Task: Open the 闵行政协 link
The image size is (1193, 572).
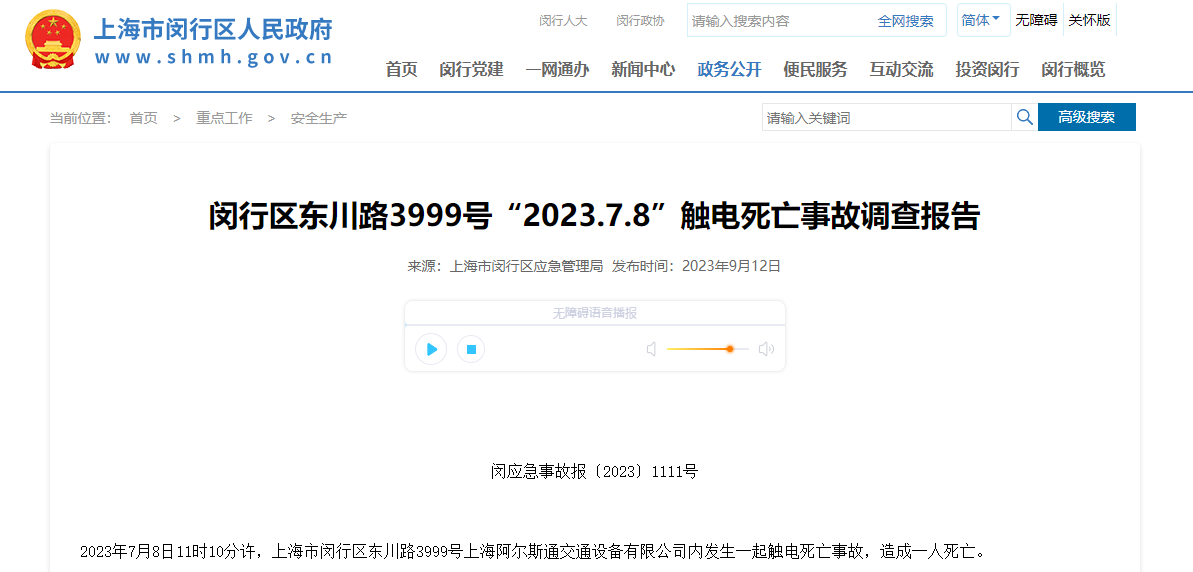Action: tap(640, 21)
